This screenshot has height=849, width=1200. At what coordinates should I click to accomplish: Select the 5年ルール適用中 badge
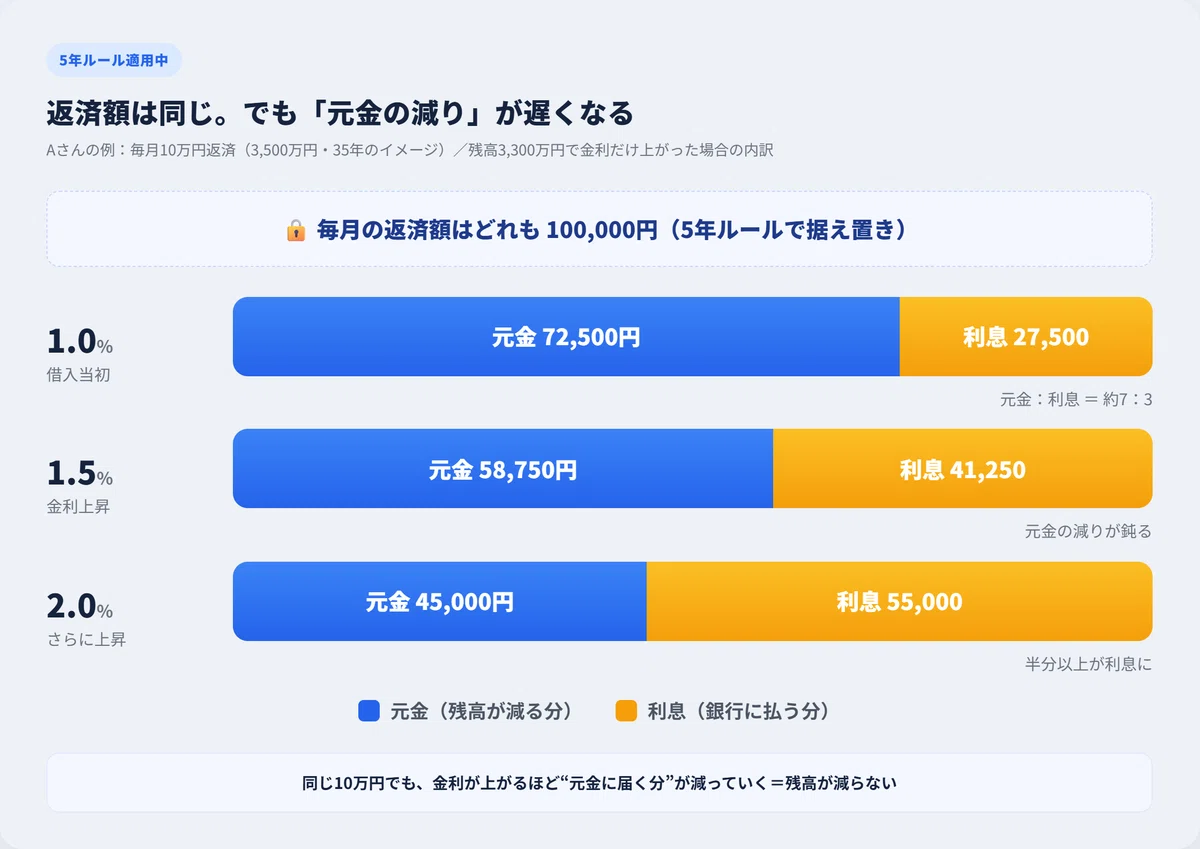tap(114, 60)
